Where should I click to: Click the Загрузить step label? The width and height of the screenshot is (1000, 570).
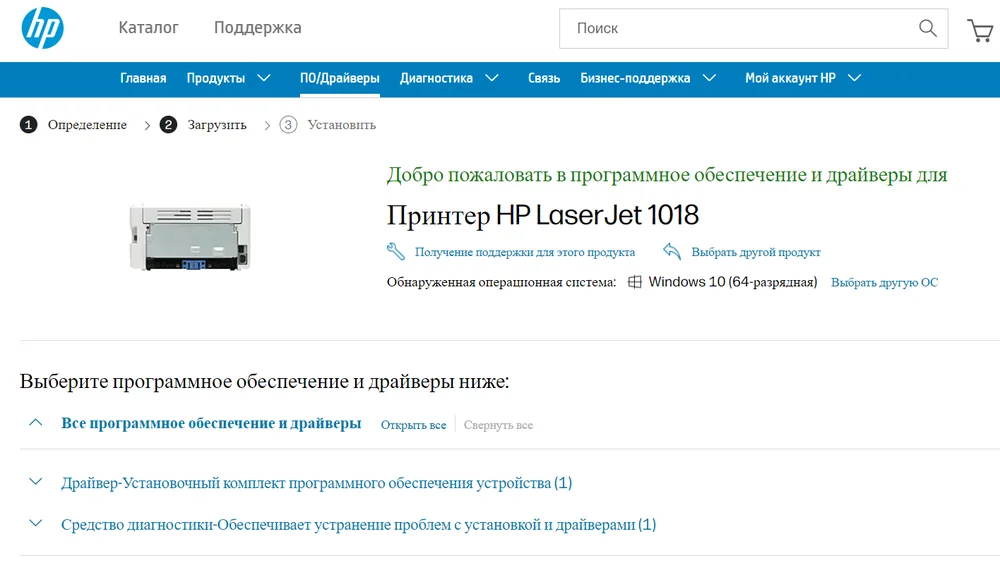(217, 124)
